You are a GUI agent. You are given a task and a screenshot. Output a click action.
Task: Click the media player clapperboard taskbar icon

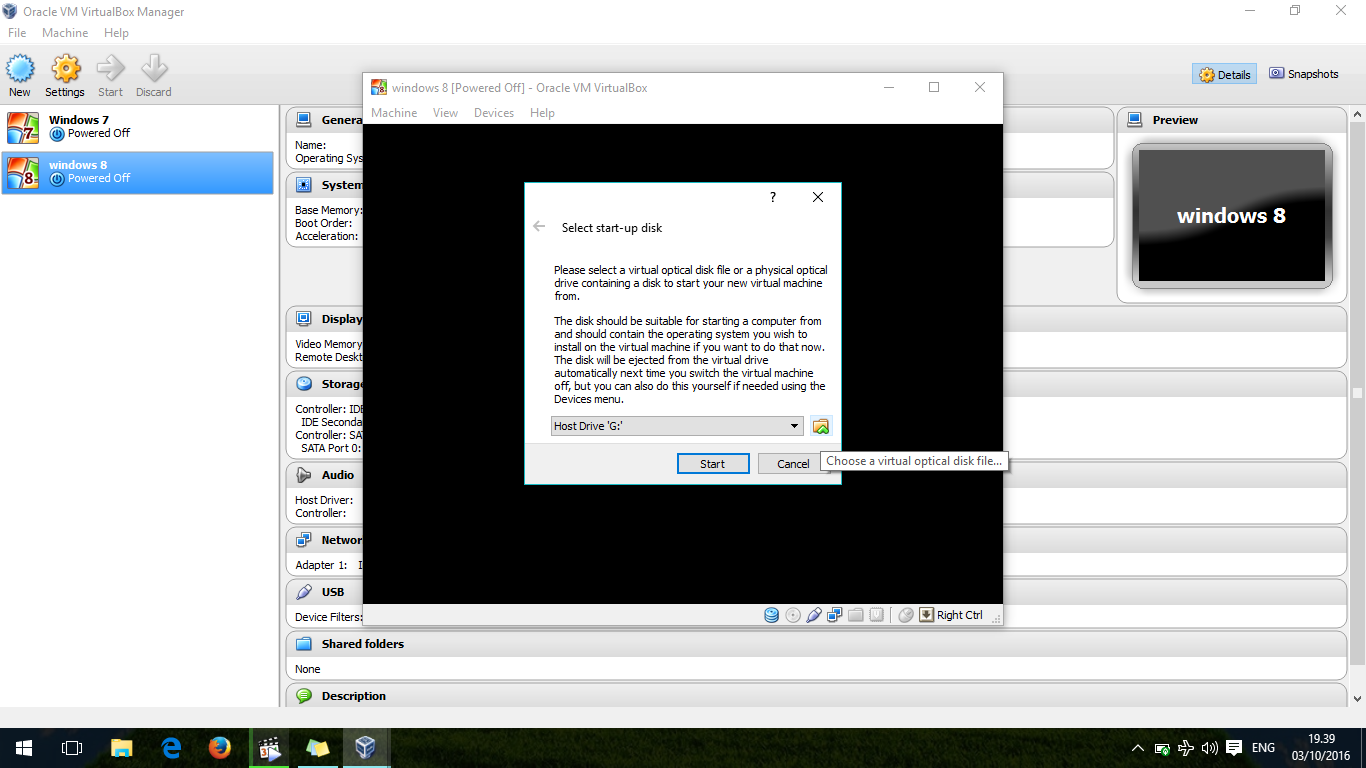[x=269, y=748]
